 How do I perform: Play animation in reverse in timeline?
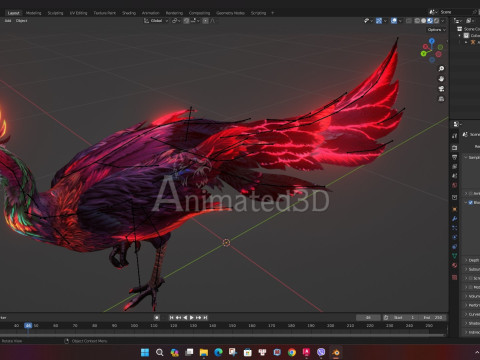click(x=185, y=318)
